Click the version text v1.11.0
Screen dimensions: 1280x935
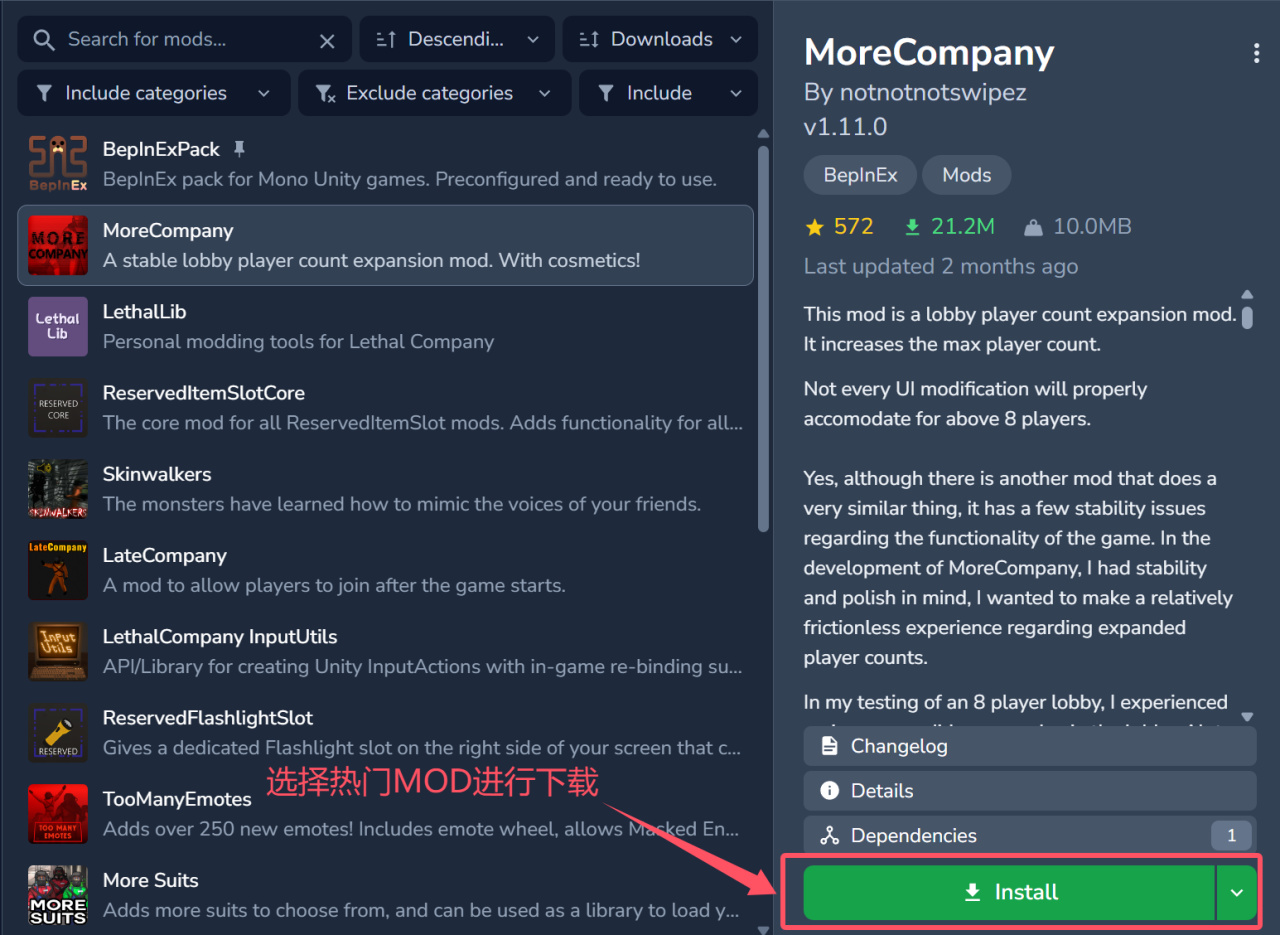[x=845, y=127]
